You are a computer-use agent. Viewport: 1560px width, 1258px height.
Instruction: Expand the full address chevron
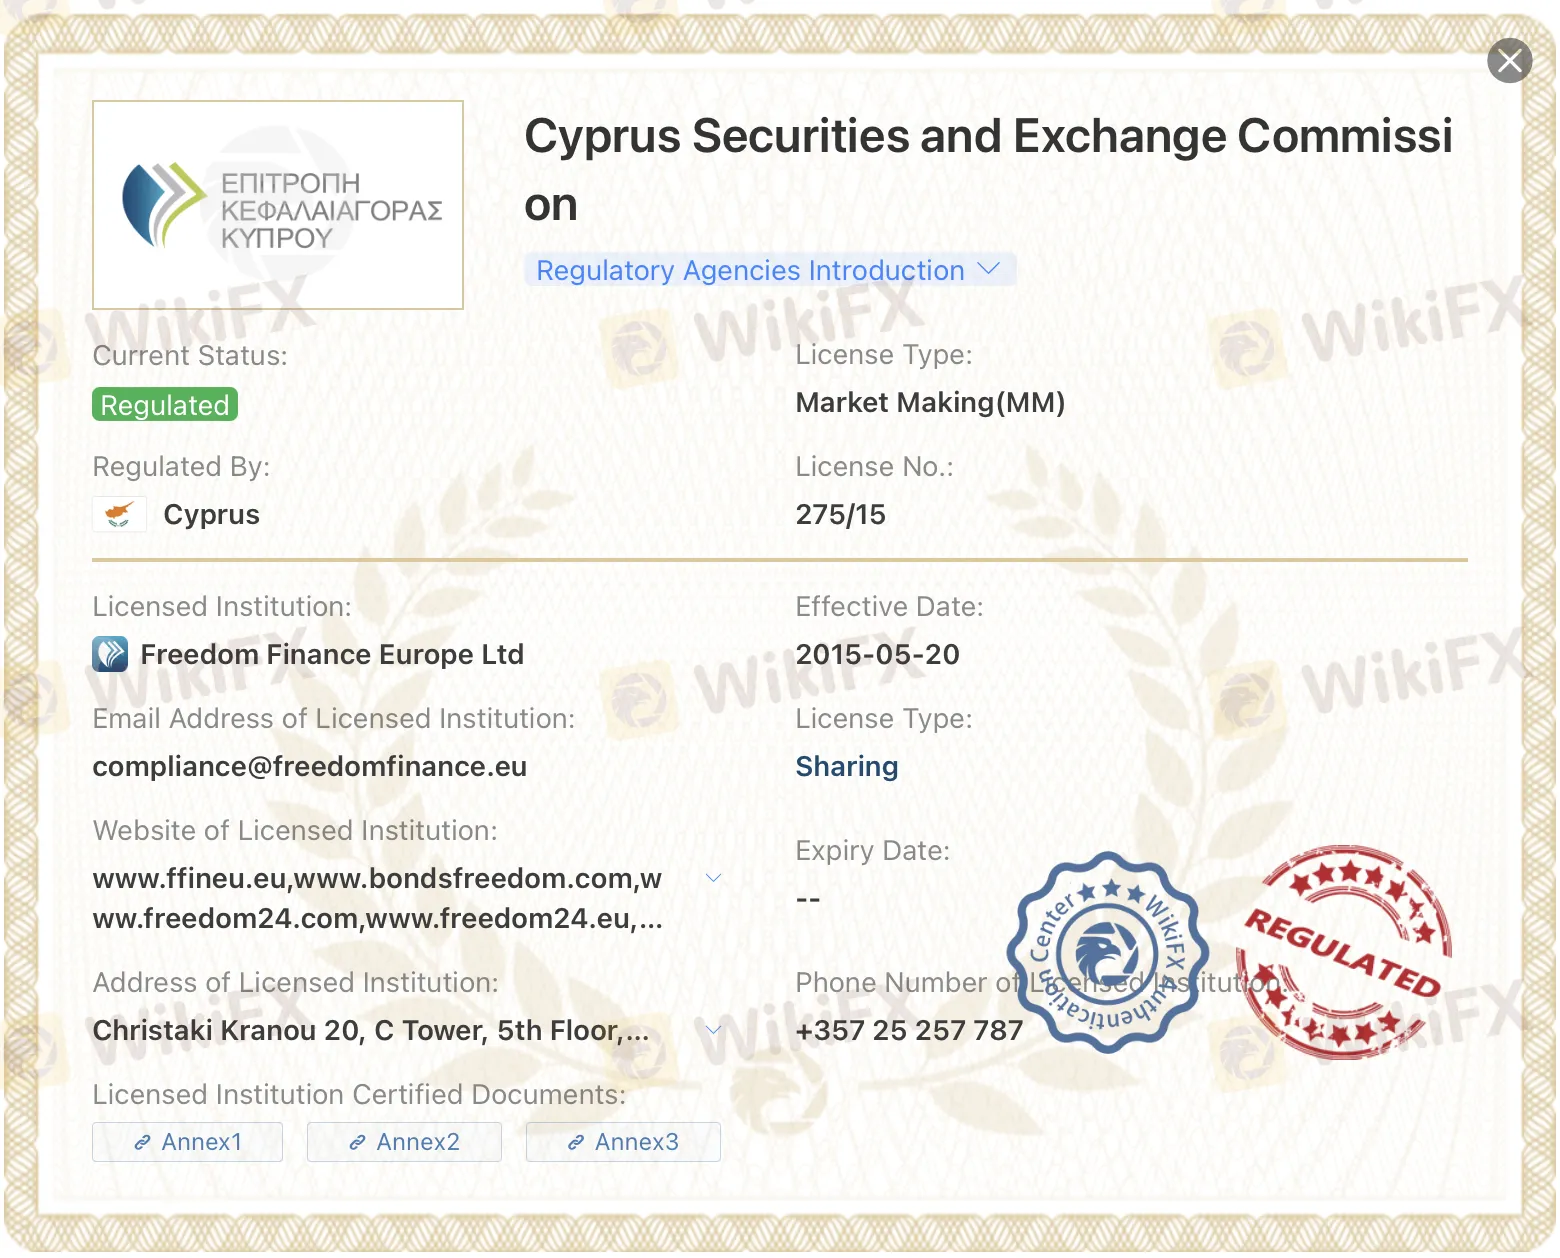pyautogui.click(x=713, y=1030)
